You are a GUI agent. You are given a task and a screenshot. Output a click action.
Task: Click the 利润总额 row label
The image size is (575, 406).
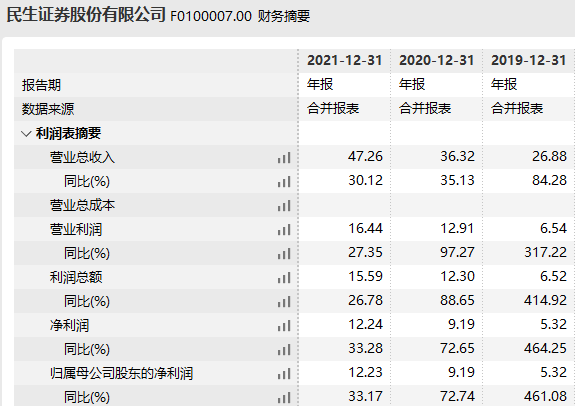(76, 277)
